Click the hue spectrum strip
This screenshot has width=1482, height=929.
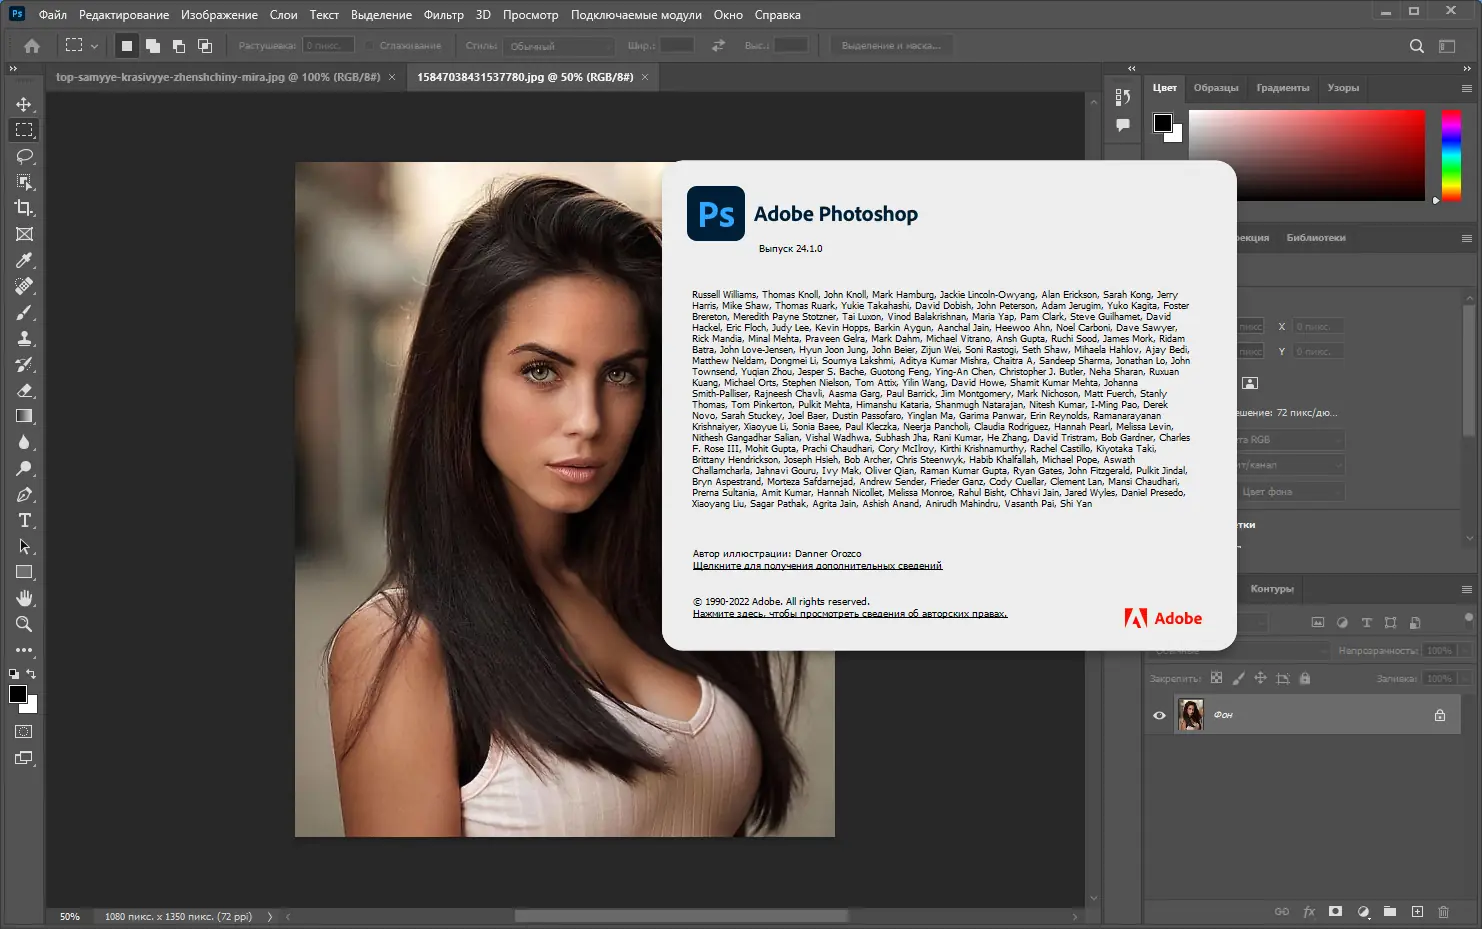click(1450, 155)
